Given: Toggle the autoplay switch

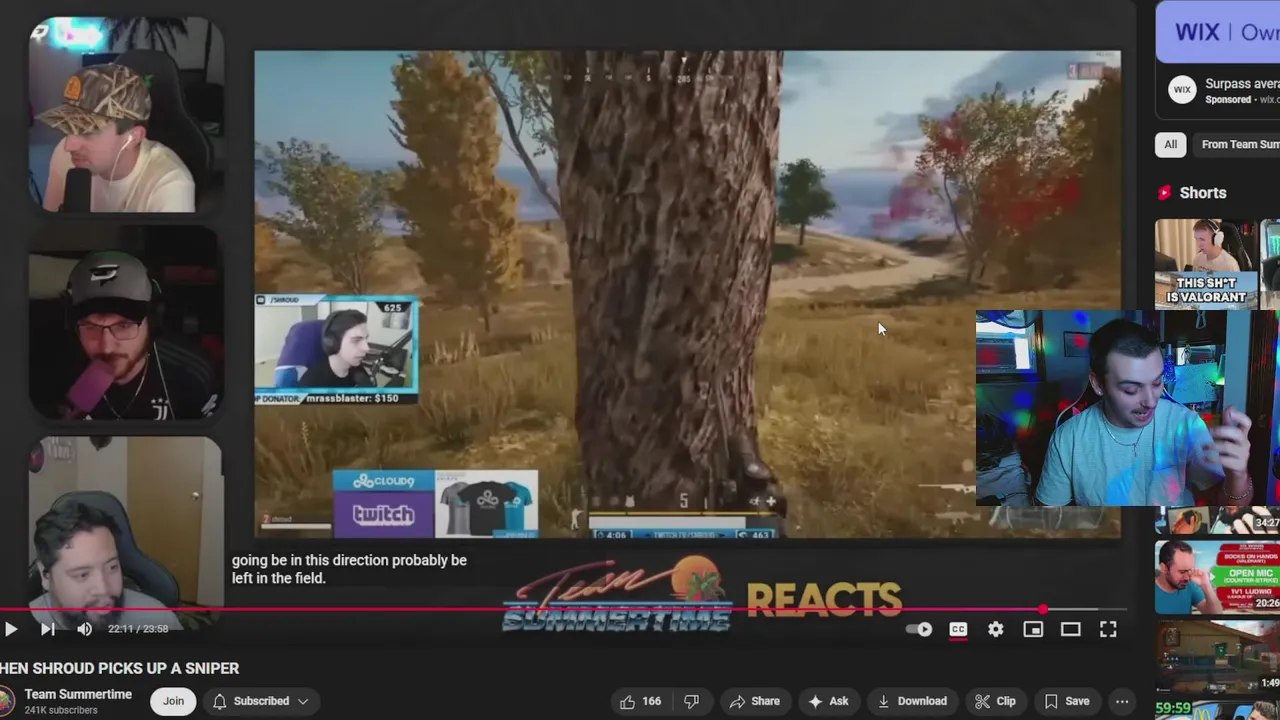Looking at the screenshot, I should [x=918, y=629].
